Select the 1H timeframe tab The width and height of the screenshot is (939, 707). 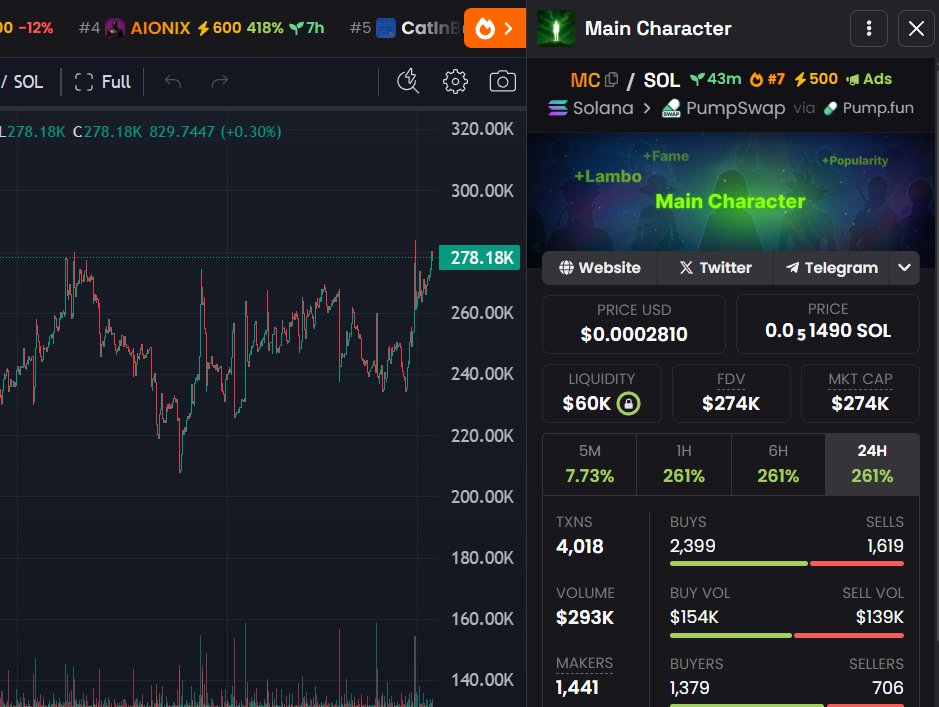click(683, 465)
